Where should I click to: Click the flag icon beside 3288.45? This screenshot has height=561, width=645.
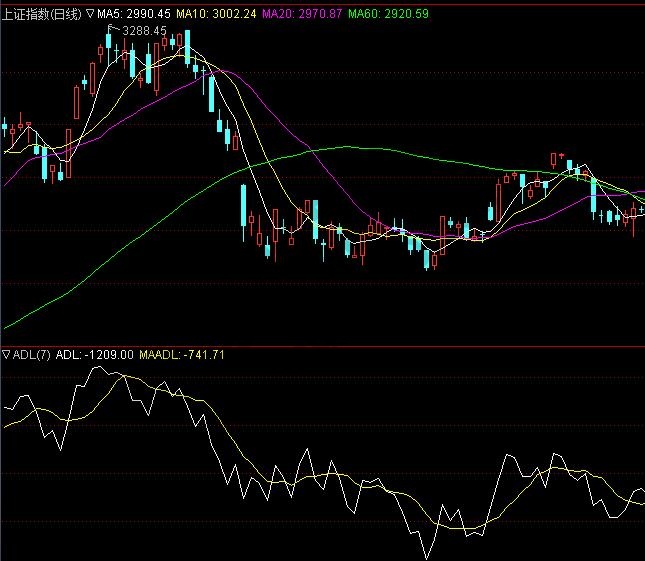click(x=112, y=30)
